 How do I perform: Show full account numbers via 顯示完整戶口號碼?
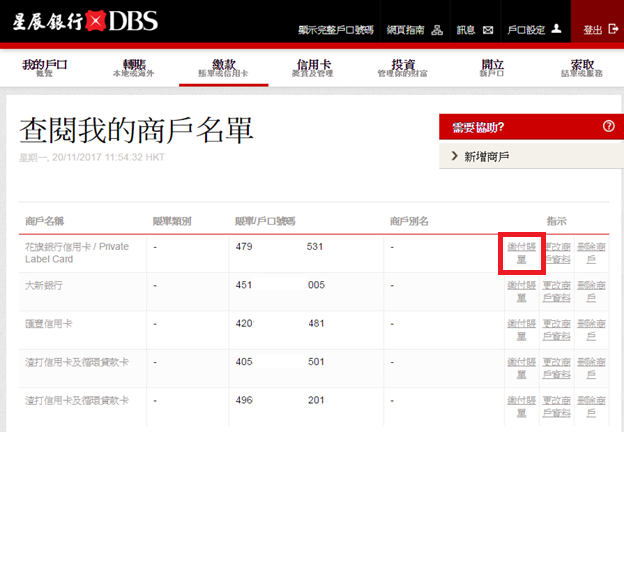334,30
